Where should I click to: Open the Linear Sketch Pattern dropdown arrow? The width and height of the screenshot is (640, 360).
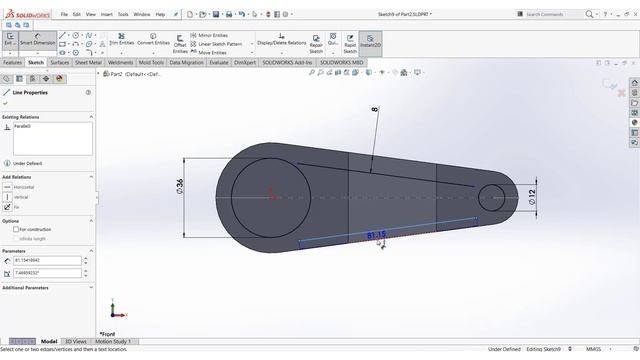coord(251,44)
